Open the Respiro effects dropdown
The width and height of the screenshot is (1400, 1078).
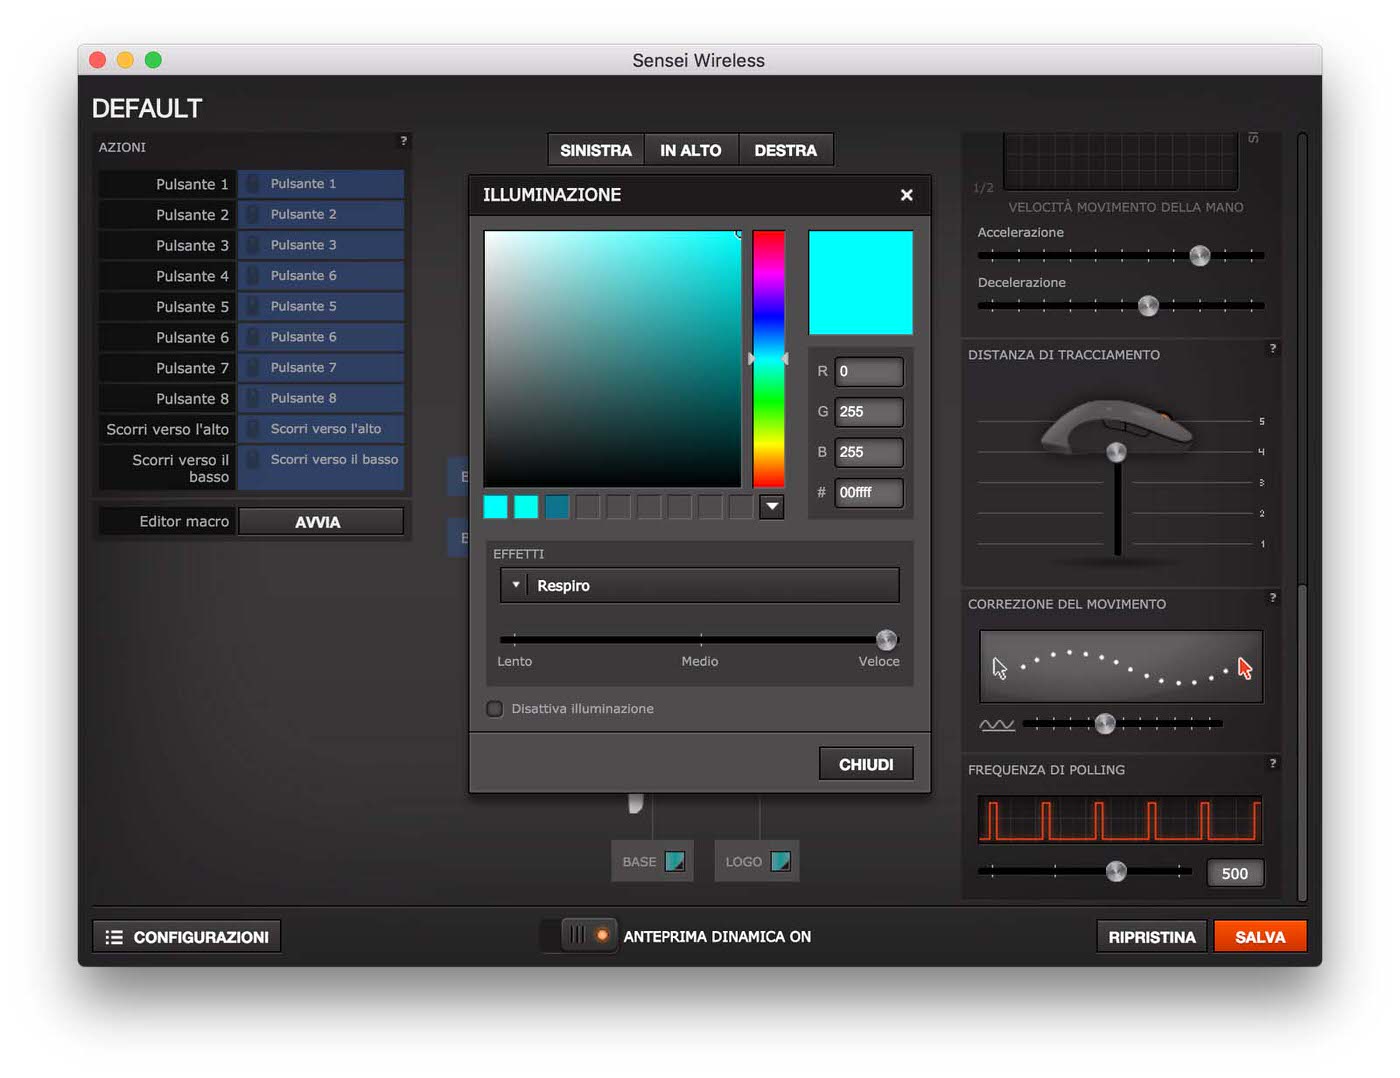(699, 585)
